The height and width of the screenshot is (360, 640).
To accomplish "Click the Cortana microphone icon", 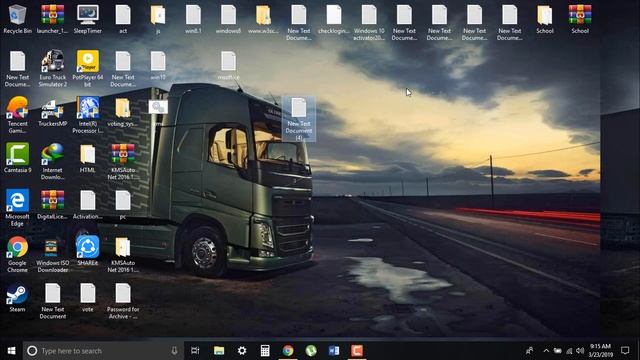I will tap(174, 351).
